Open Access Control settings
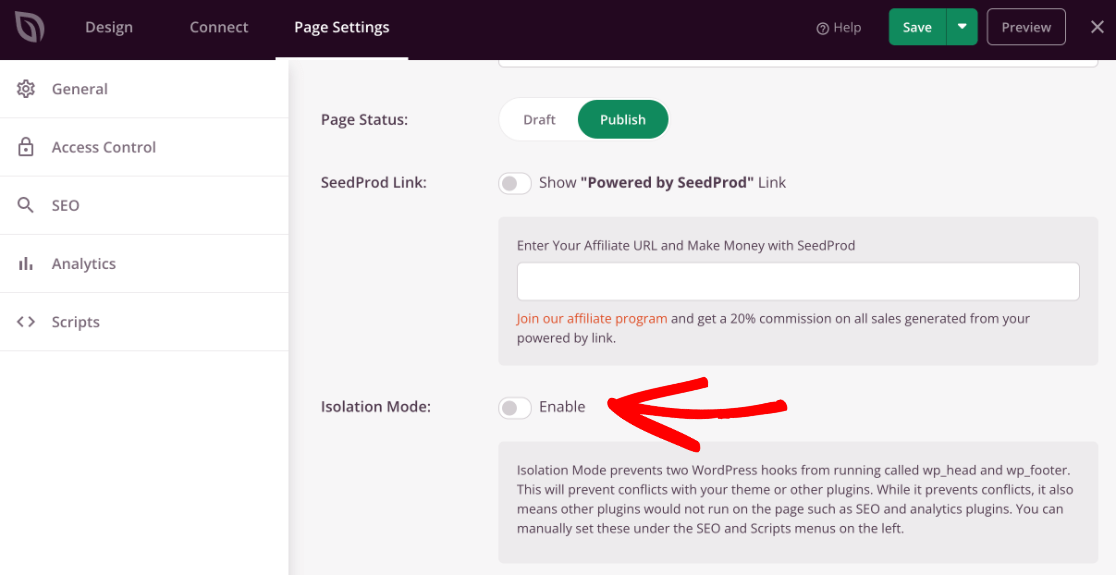 pyautogui.click(x=144, y=147)
